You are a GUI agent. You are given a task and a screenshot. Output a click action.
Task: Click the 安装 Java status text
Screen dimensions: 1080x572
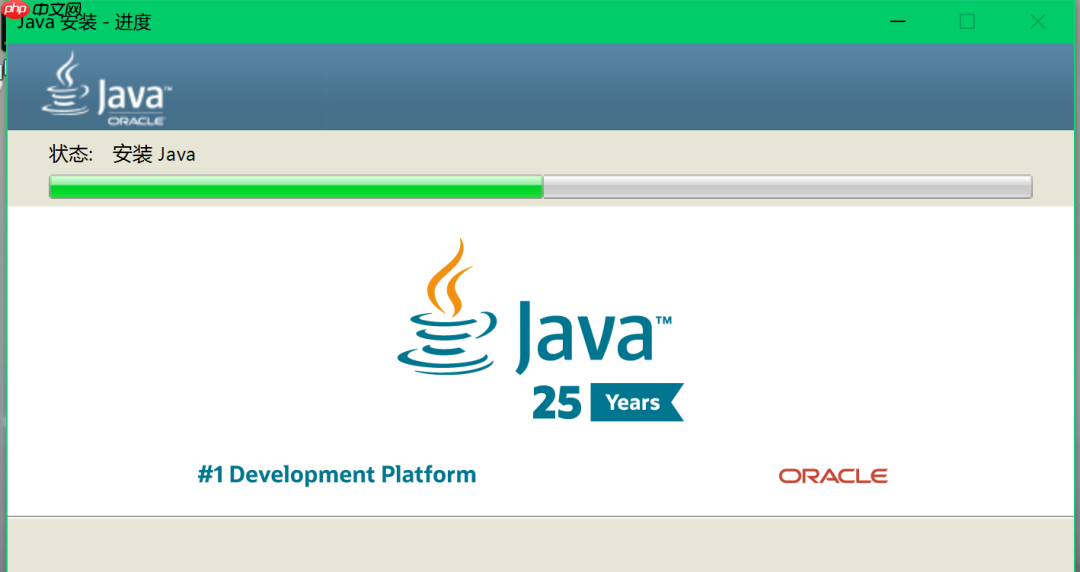click(x=154, y=154)
